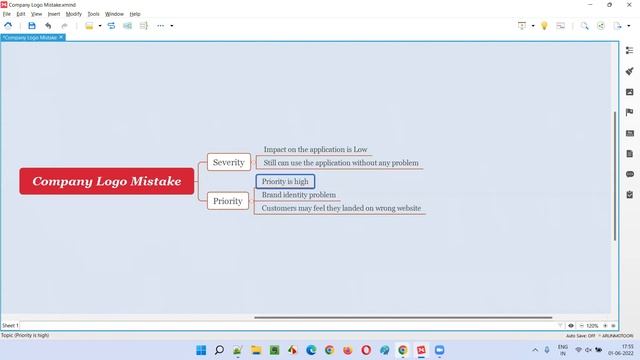Image resolution: width=640 pixels, height=360 pixels.
Task: Click the magnifier Search icon
Action: pyautogui.click(x=584, y=26)
